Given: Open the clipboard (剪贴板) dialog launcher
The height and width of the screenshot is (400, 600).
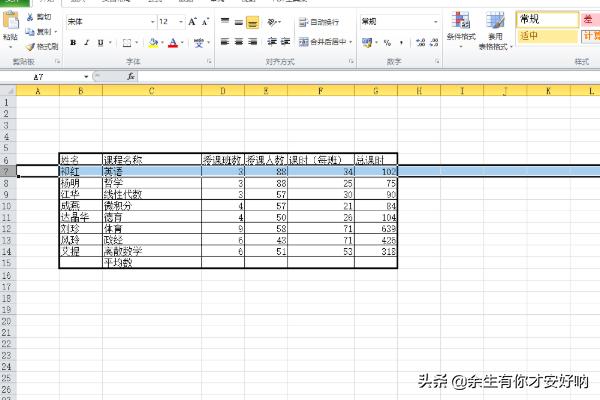Looking at the screenshot, I should tap(57, 61).
